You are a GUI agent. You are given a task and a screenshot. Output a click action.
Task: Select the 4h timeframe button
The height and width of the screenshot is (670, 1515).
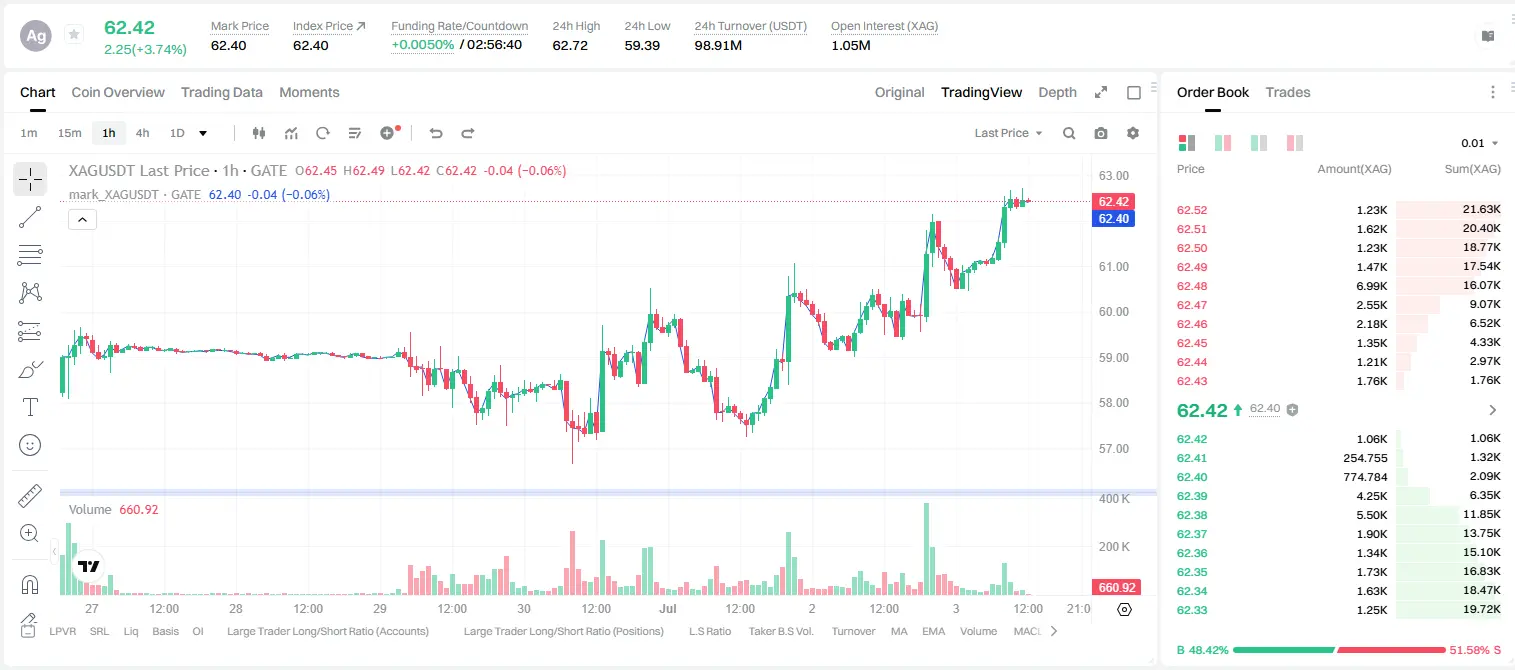143,133
